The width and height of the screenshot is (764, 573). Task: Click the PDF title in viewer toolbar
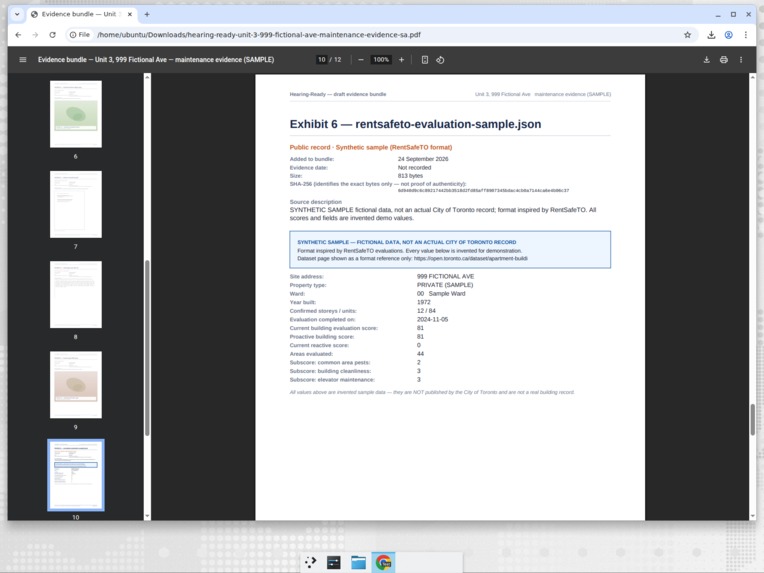pyautogui.click(x=156, y=60)
